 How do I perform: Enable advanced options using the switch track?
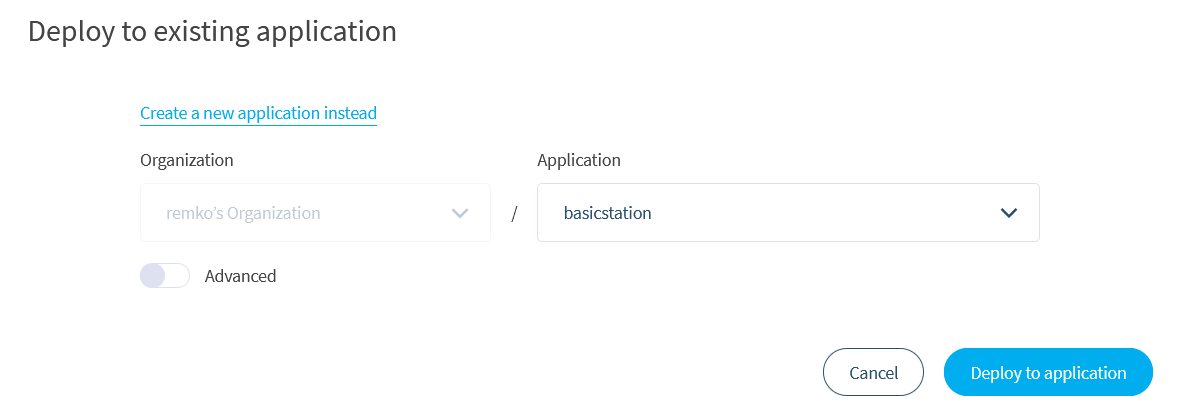[x=165, y=276]
